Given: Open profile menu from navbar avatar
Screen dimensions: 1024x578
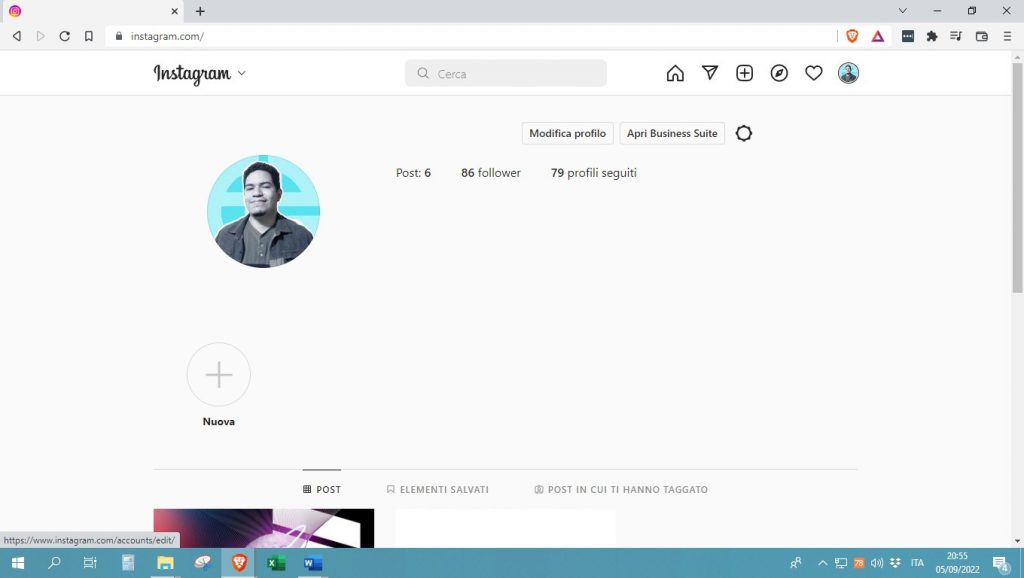Looking at the screenshot, I should pyautogui.click(x=848, y=73).
